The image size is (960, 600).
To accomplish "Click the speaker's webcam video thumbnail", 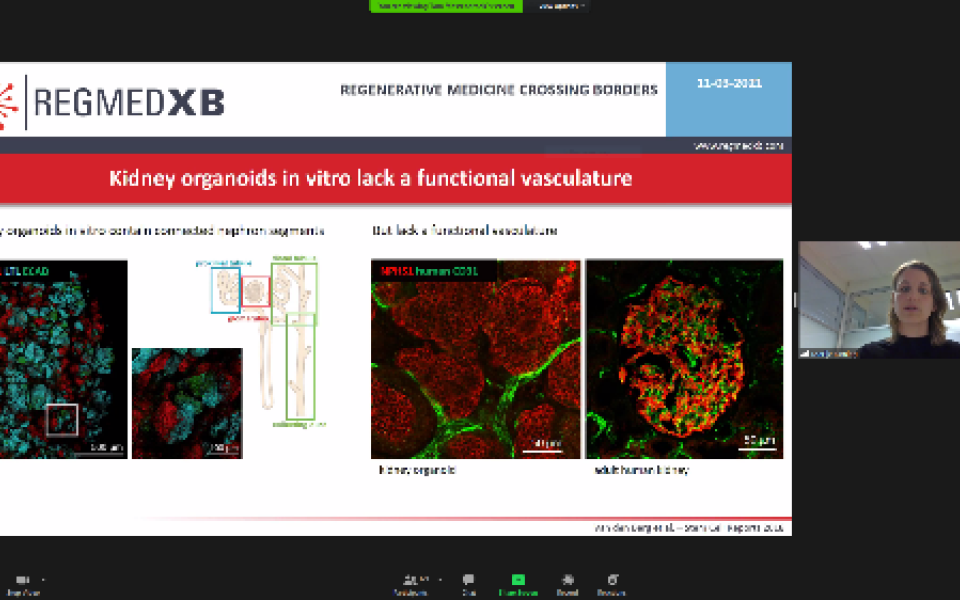I will (x=879, y=299).
